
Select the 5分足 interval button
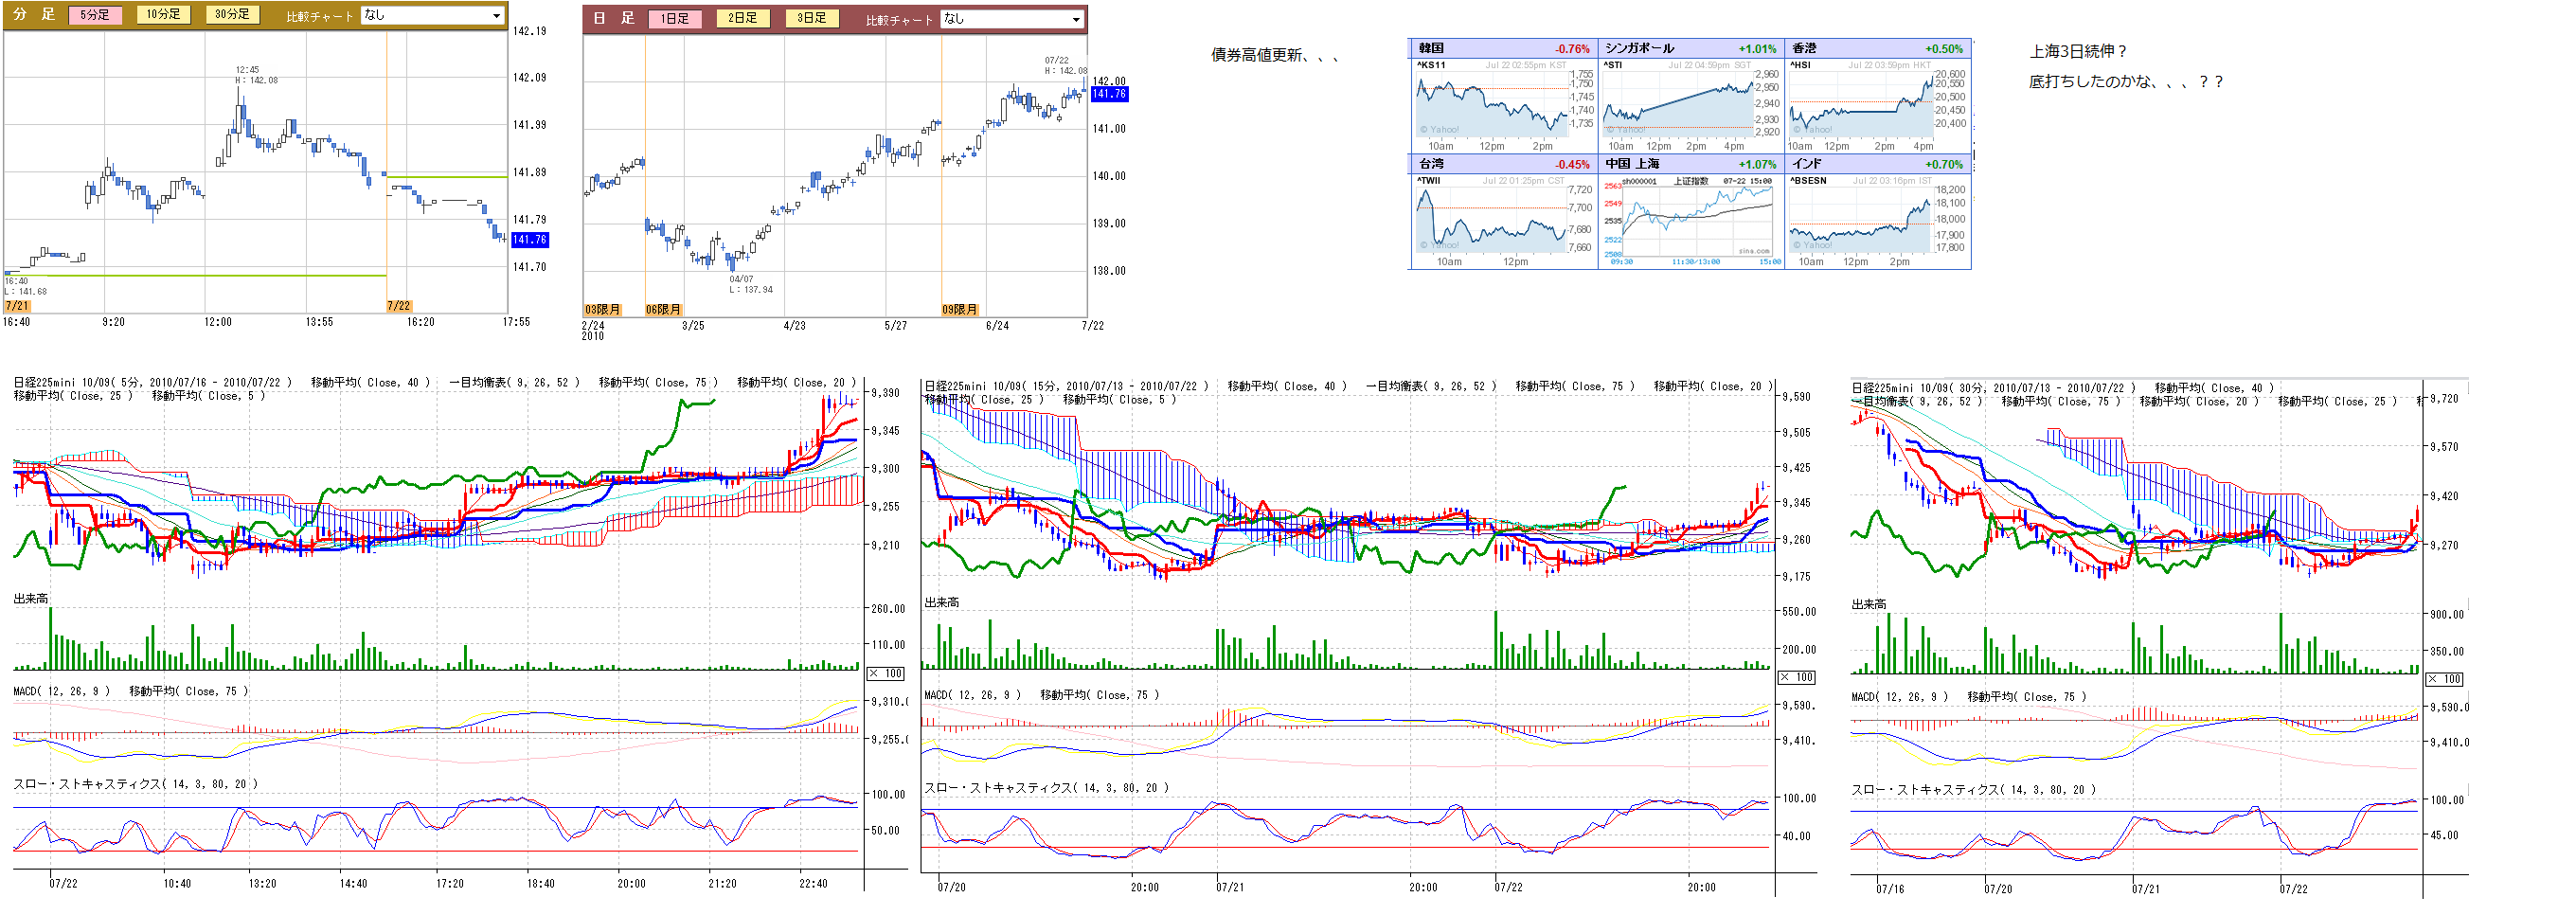(x=94, y=15)
